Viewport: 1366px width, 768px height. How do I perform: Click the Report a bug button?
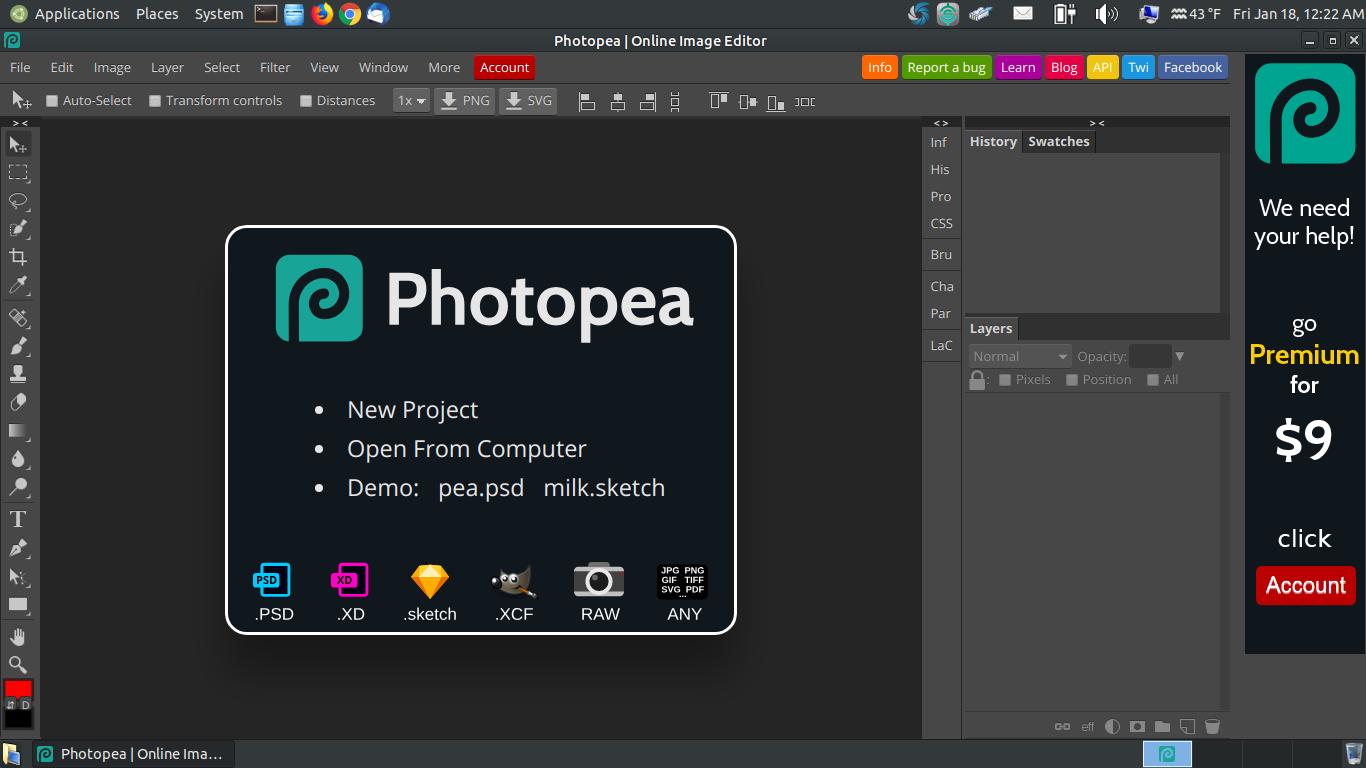coord(946,67)
